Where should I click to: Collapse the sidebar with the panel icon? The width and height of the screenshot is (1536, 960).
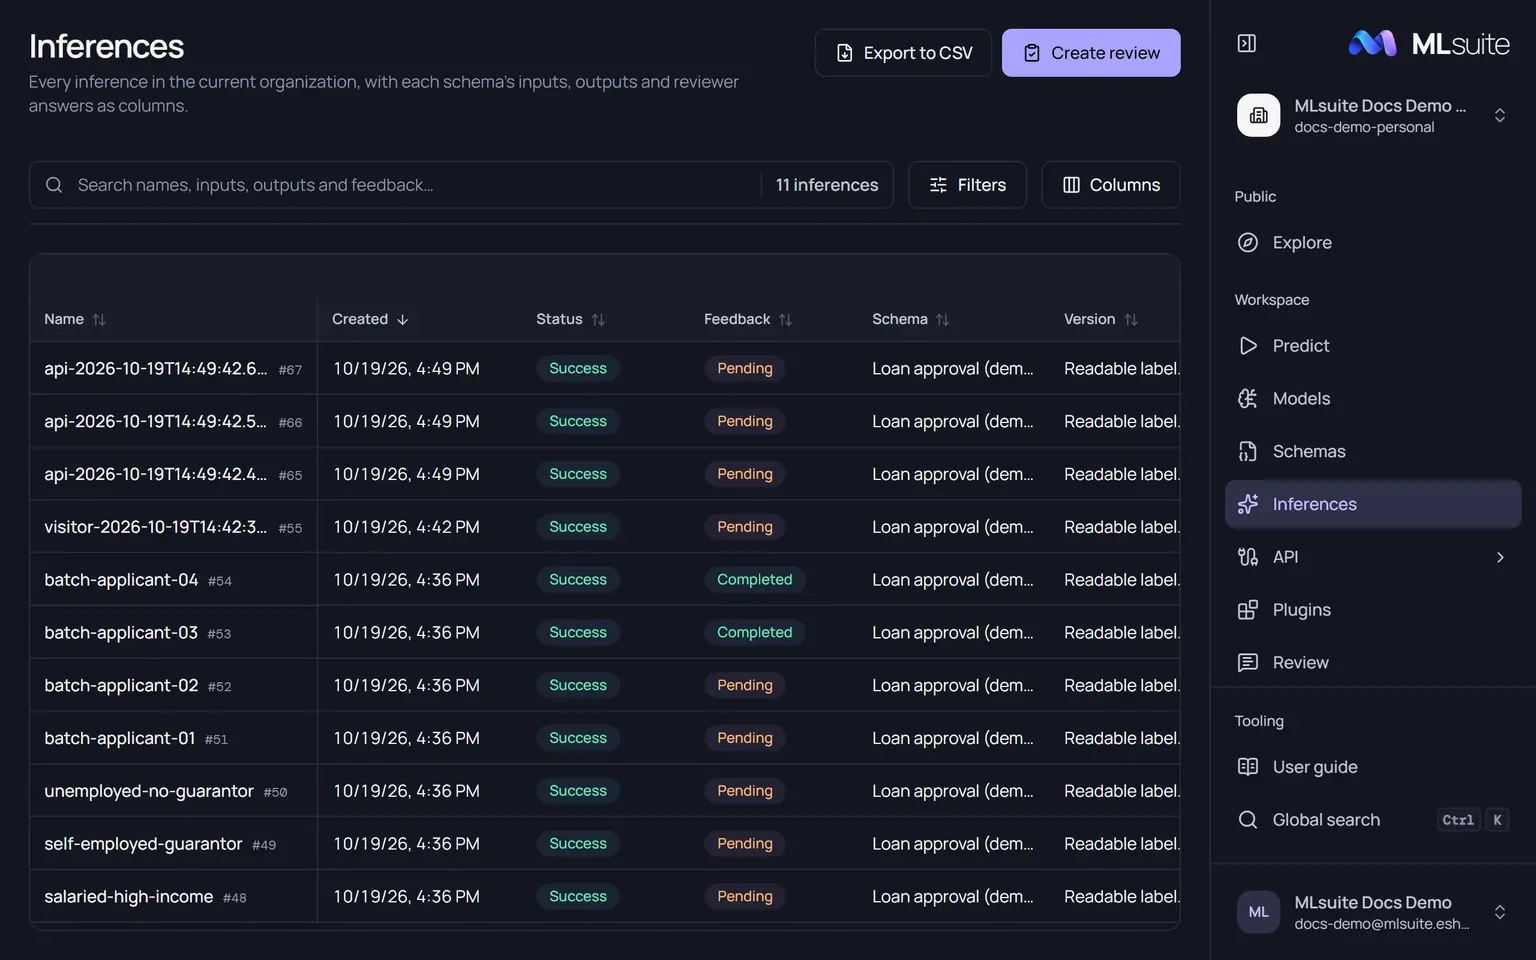(x=1246, y=43)
